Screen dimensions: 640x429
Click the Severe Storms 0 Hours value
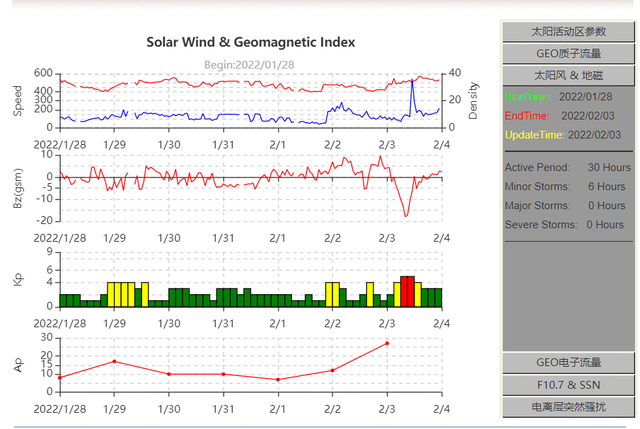point(606,224)
